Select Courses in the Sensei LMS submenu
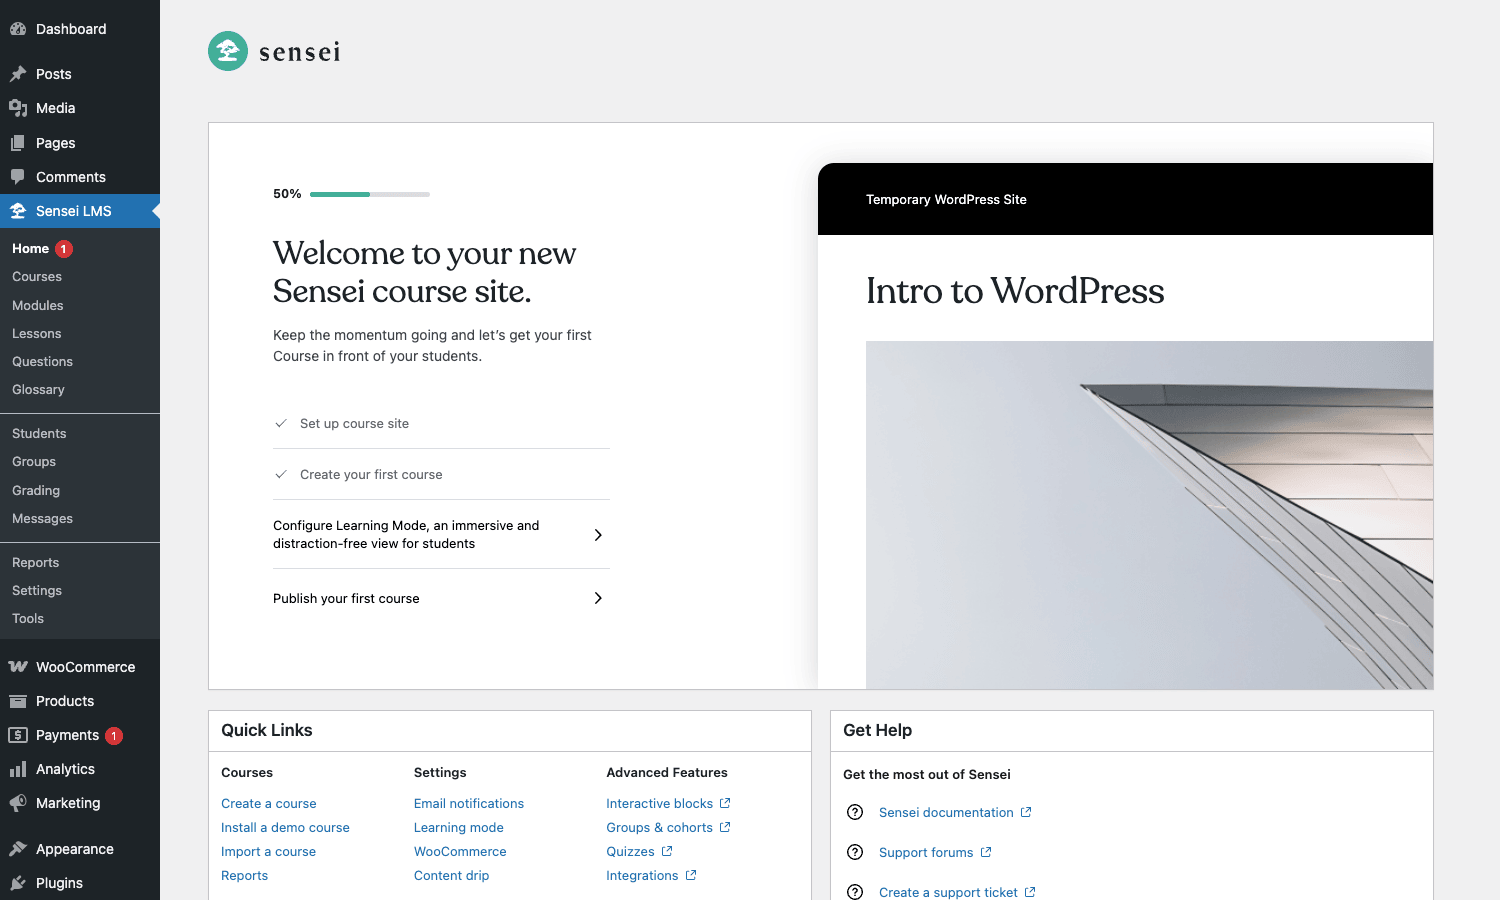This screenshot has width=1500, height=900. 37,277
